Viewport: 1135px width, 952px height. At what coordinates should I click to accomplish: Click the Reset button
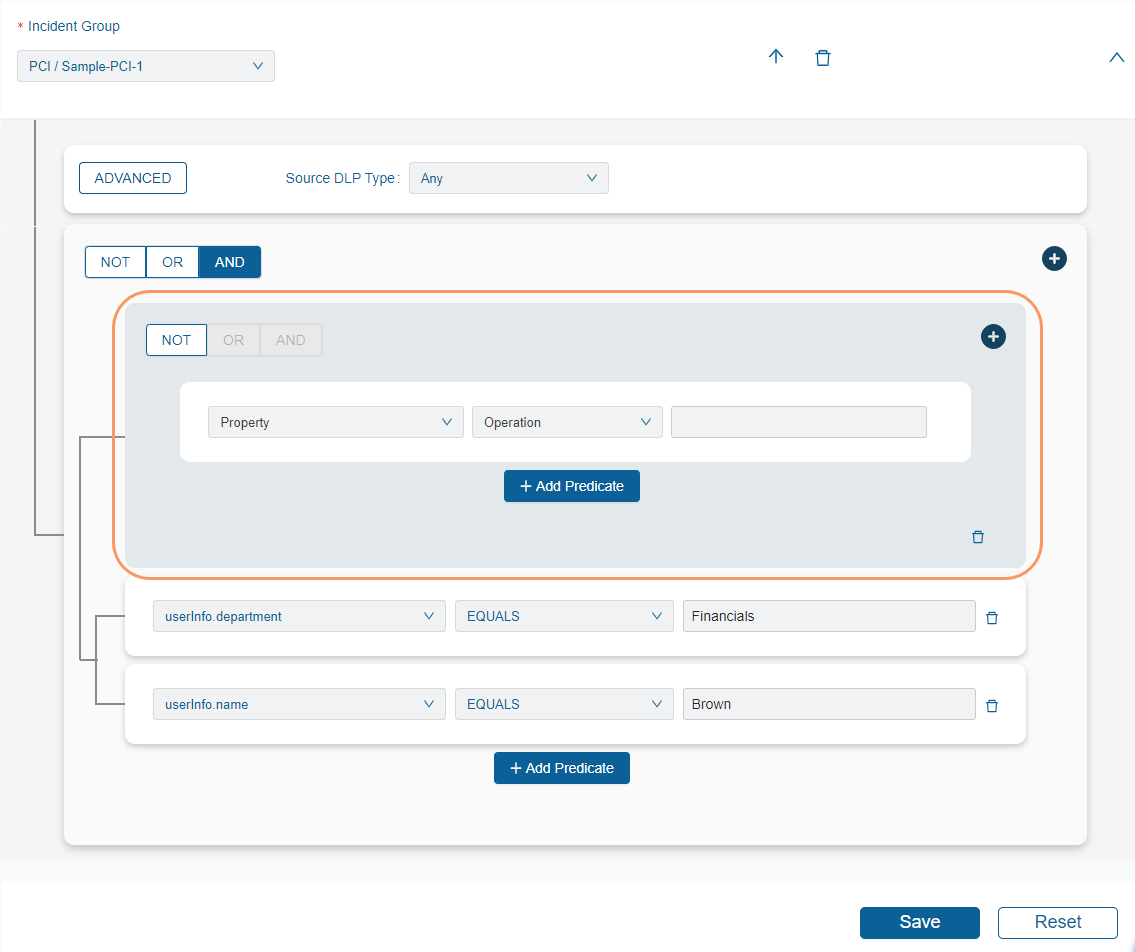1057,922
